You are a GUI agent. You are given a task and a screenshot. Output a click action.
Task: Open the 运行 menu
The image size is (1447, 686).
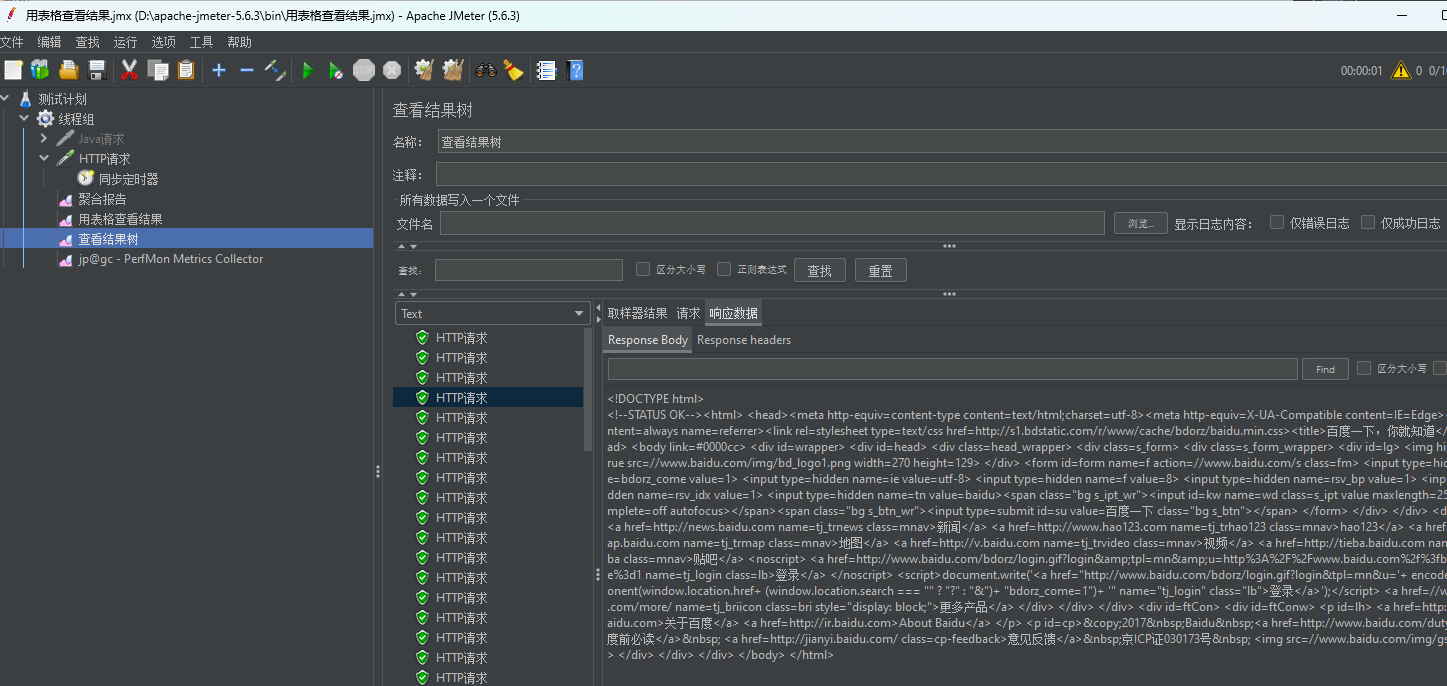125,42
